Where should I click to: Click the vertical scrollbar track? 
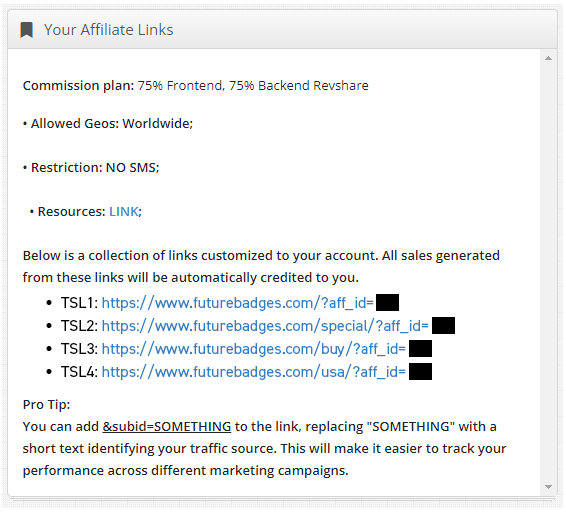(548, 273)
